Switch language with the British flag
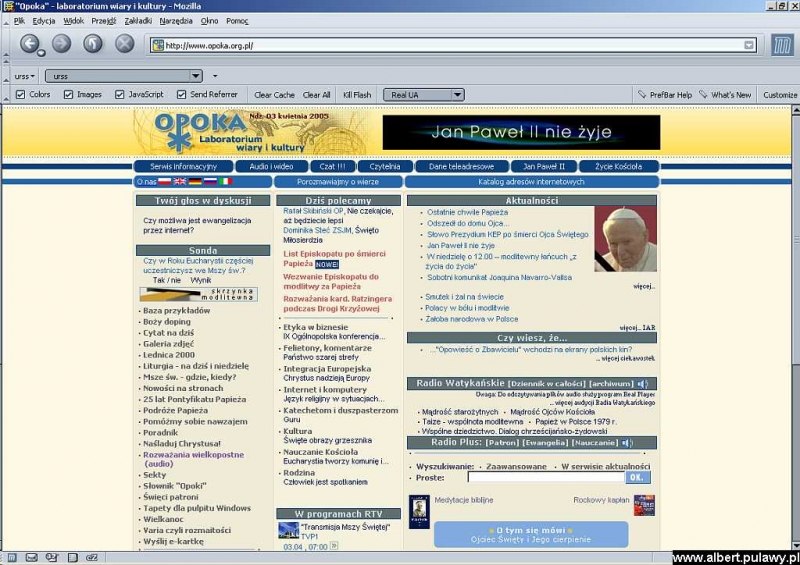 (x=180, y=181)
